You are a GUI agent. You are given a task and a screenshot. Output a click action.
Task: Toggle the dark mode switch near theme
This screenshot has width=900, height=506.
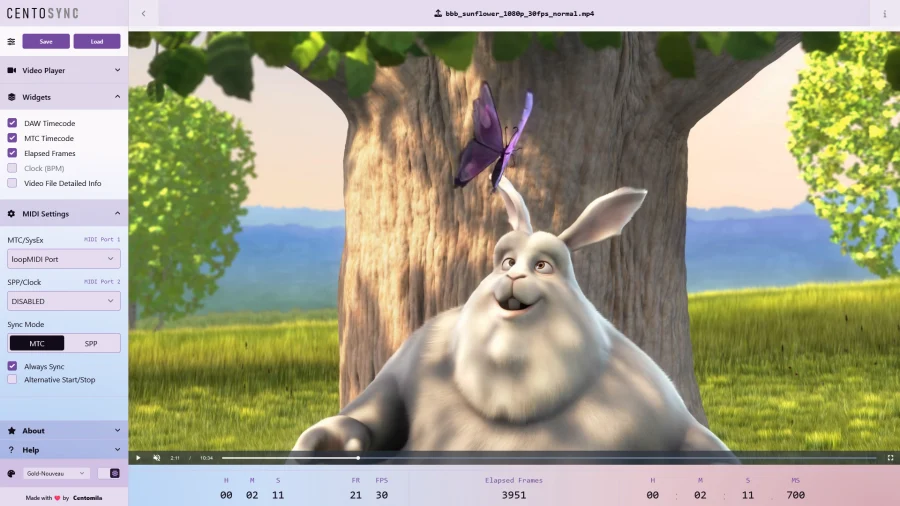click(x=109, y=473)
